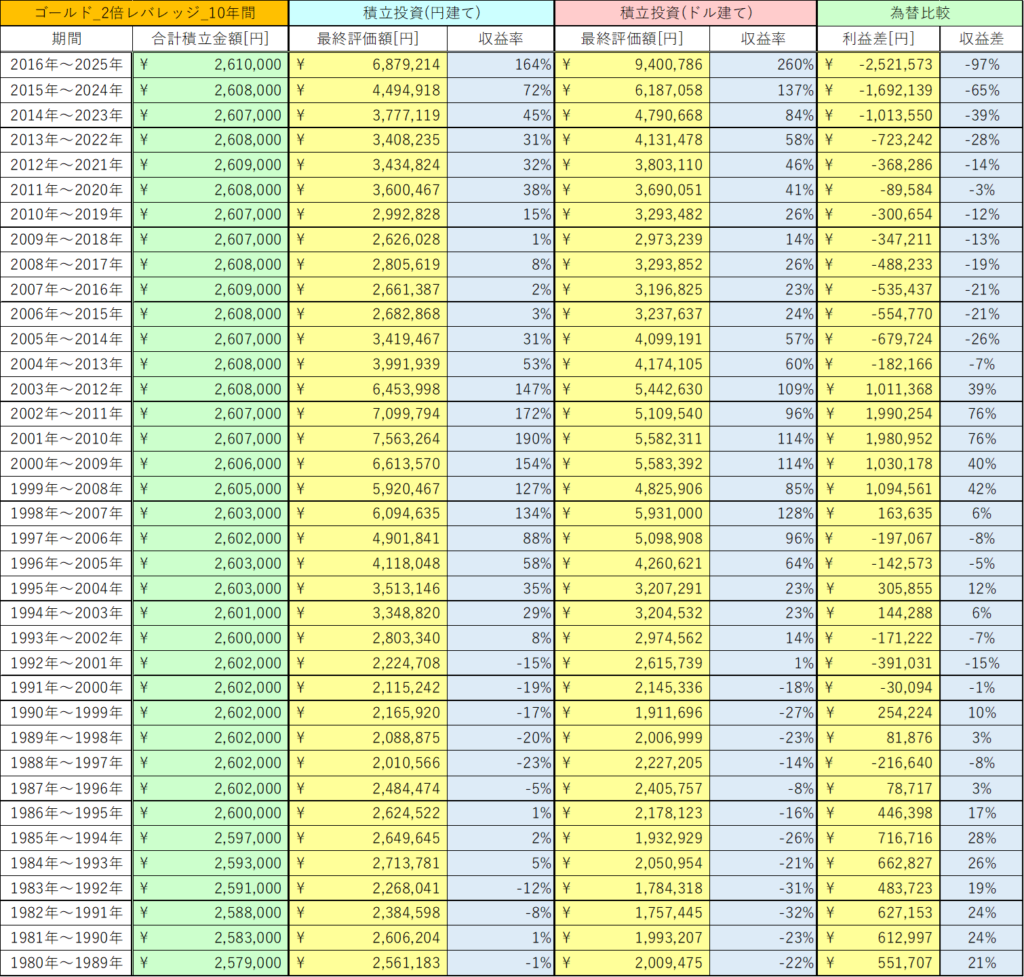Select the 2,610,000 total contribution cell
Image resolution: width=1024 pixels, height=977 pixels.
tap(210, 65)
